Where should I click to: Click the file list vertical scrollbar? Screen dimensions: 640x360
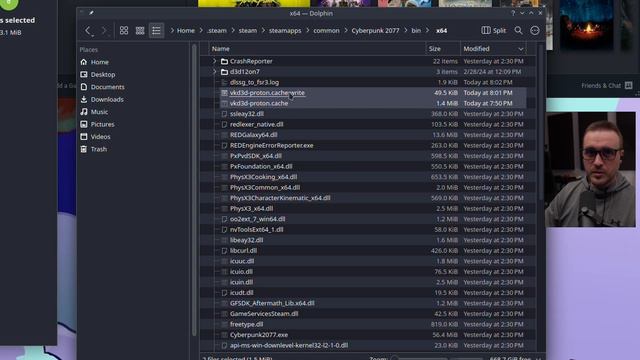click(541, 122)
